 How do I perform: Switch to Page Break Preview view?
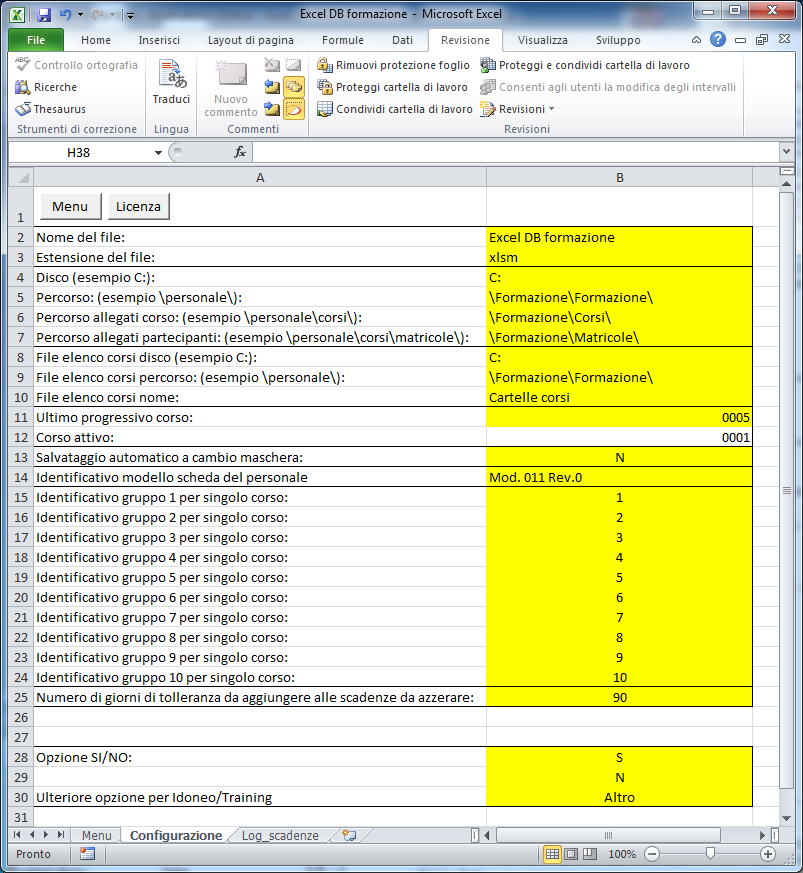click(588, 855)
